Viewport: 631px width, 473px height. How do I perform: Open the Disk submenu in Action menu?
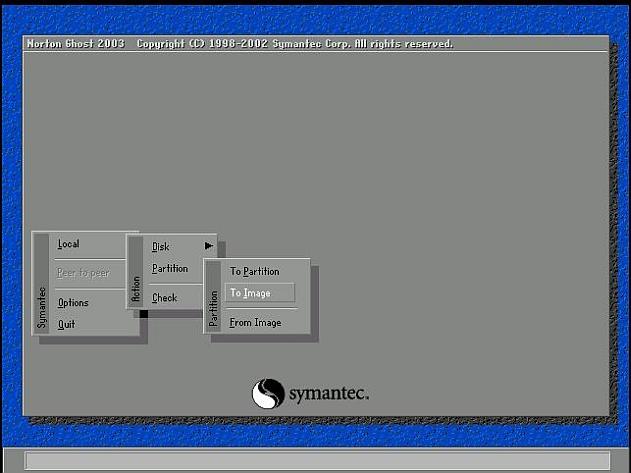[x=161, y=246]
